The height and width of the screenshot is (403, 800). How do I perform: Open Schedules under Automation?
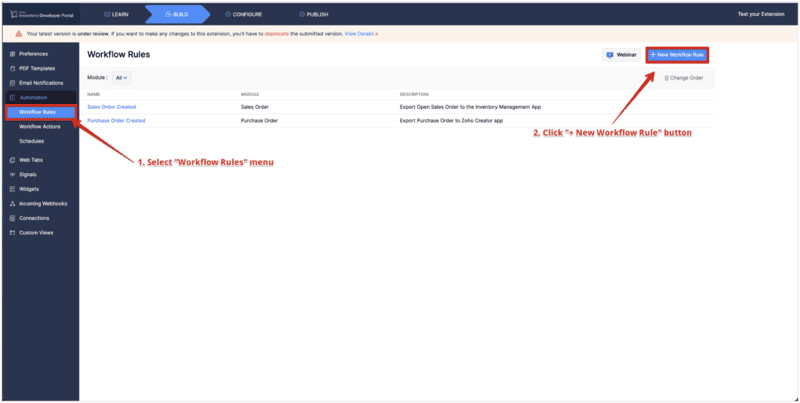pos(32,141)
